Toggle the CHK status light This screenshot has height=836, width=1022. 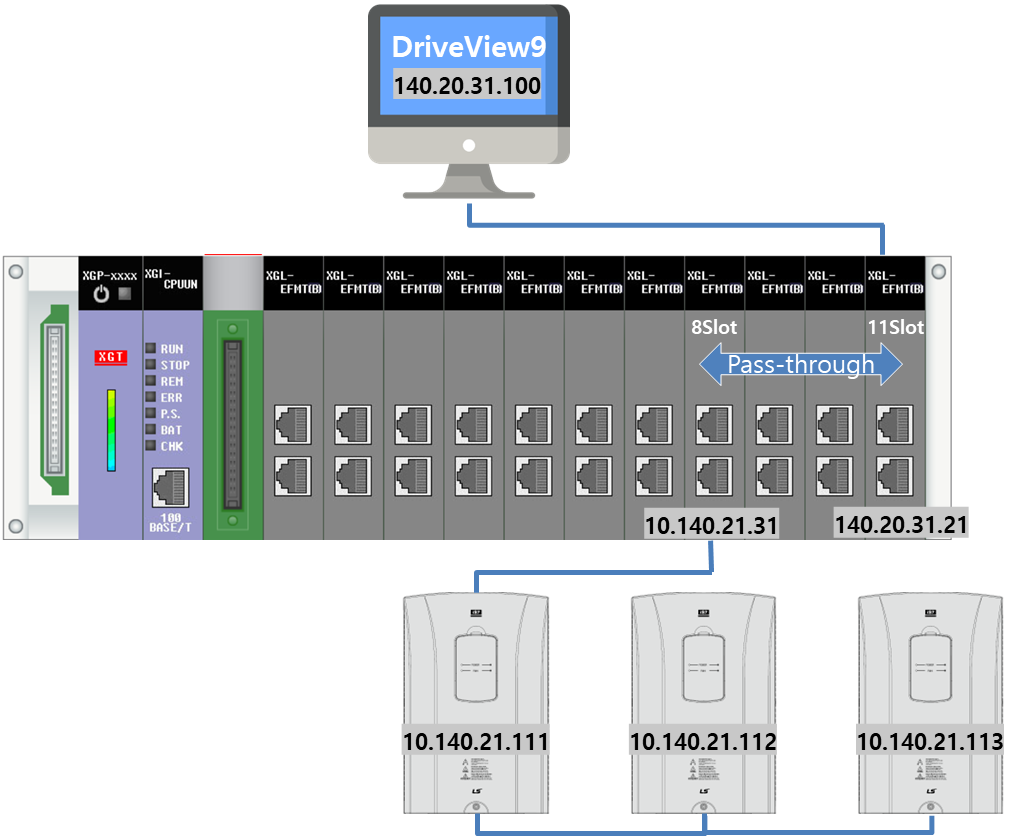click(x=150, y=445)
